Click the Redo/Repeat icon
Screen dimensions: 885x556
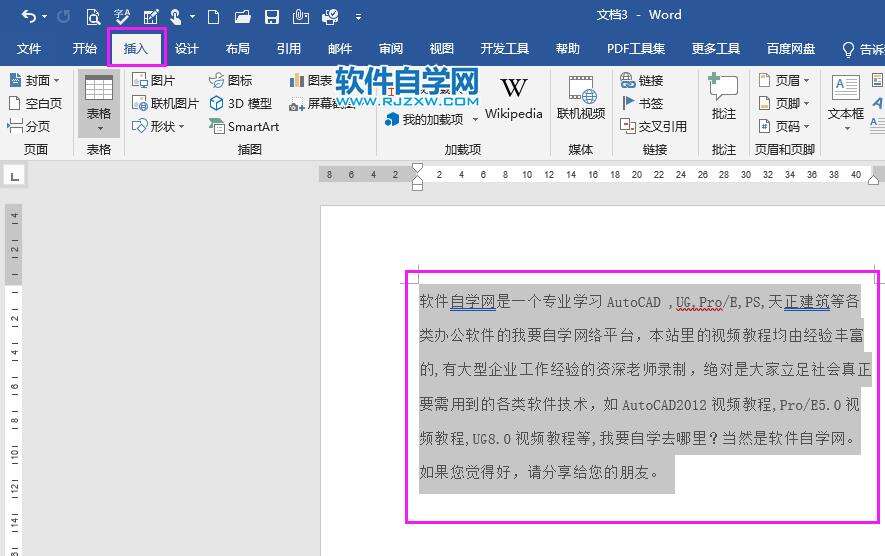[x=64, y=17]
